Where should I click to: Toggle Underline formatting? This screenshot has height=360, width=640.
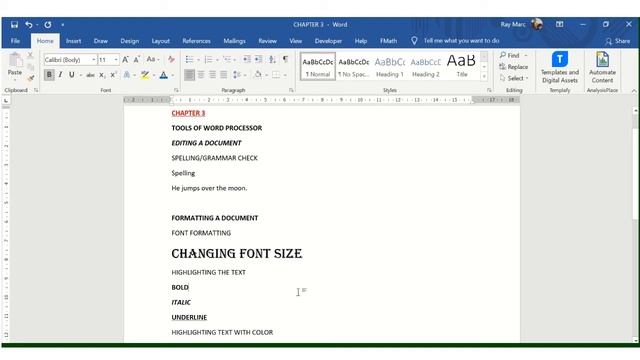[x=71, y=75]
